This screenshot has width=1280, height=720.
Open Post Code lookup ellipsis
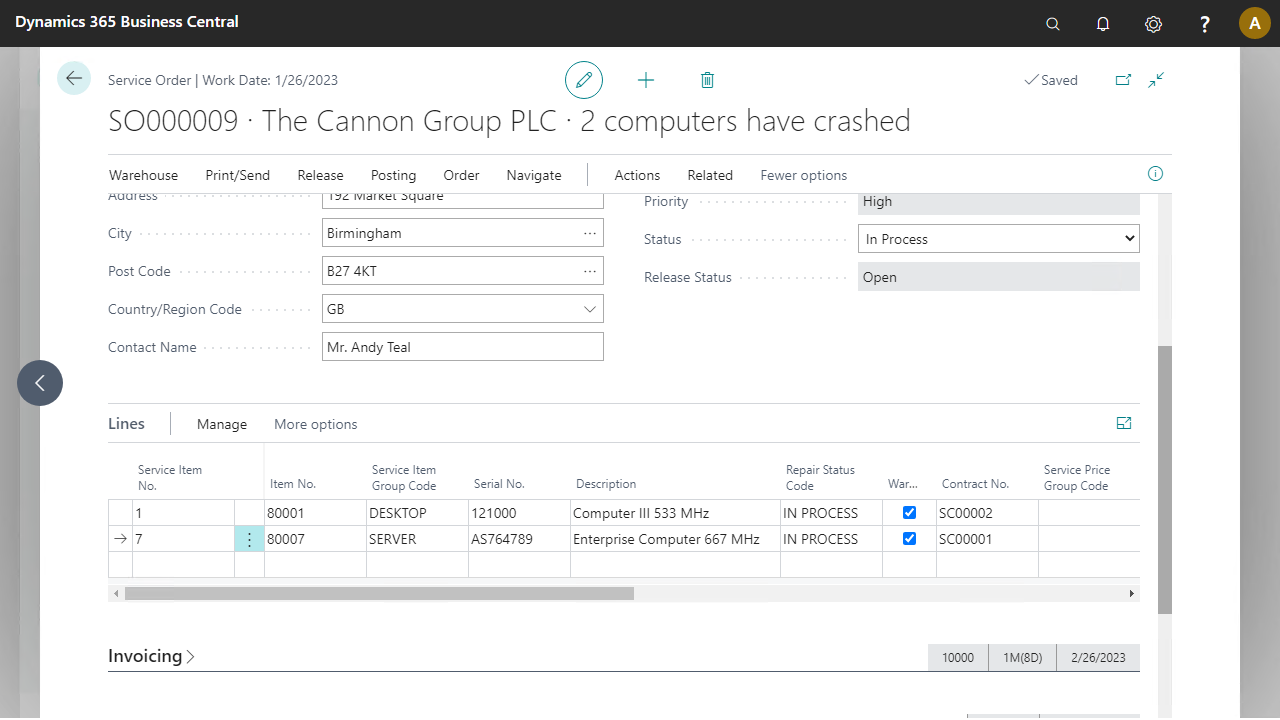coord(590,271)
